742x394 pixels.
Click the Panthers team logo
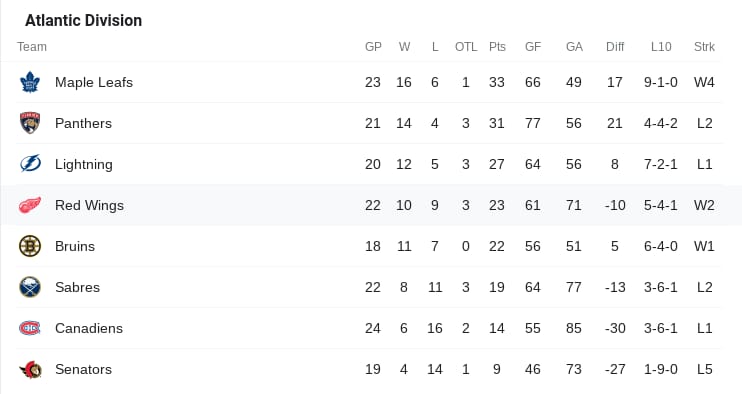30,123
